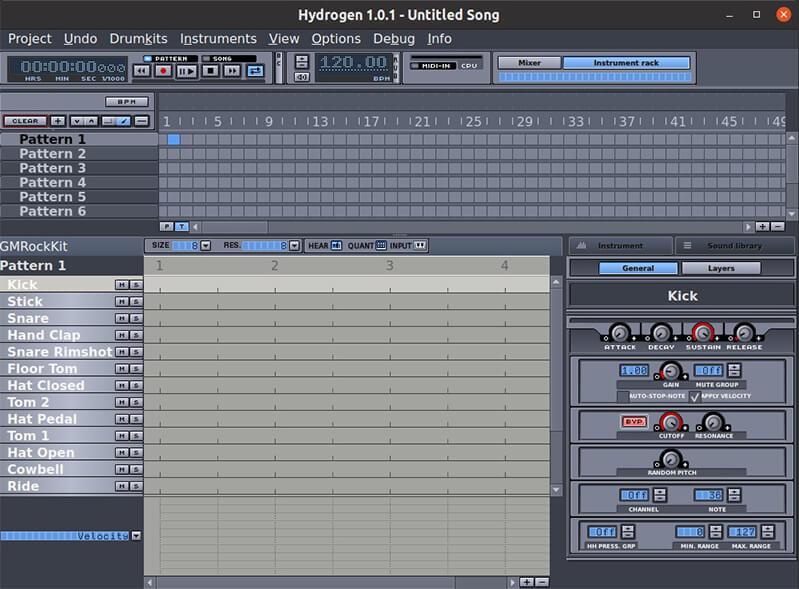Toggle the Hear new notes icon
Viewport: 799px width, 589px height.
[x=336, y=245]
